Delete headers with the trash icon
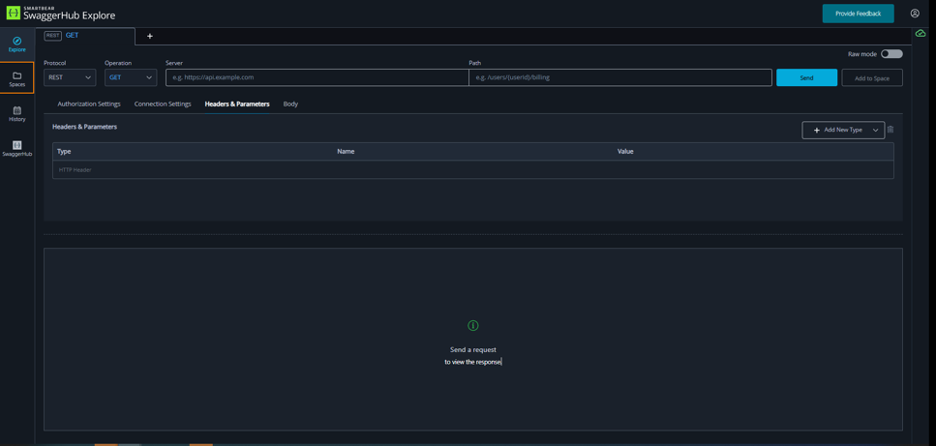This screenshot has height=446, width=936. tap(891, 130)
